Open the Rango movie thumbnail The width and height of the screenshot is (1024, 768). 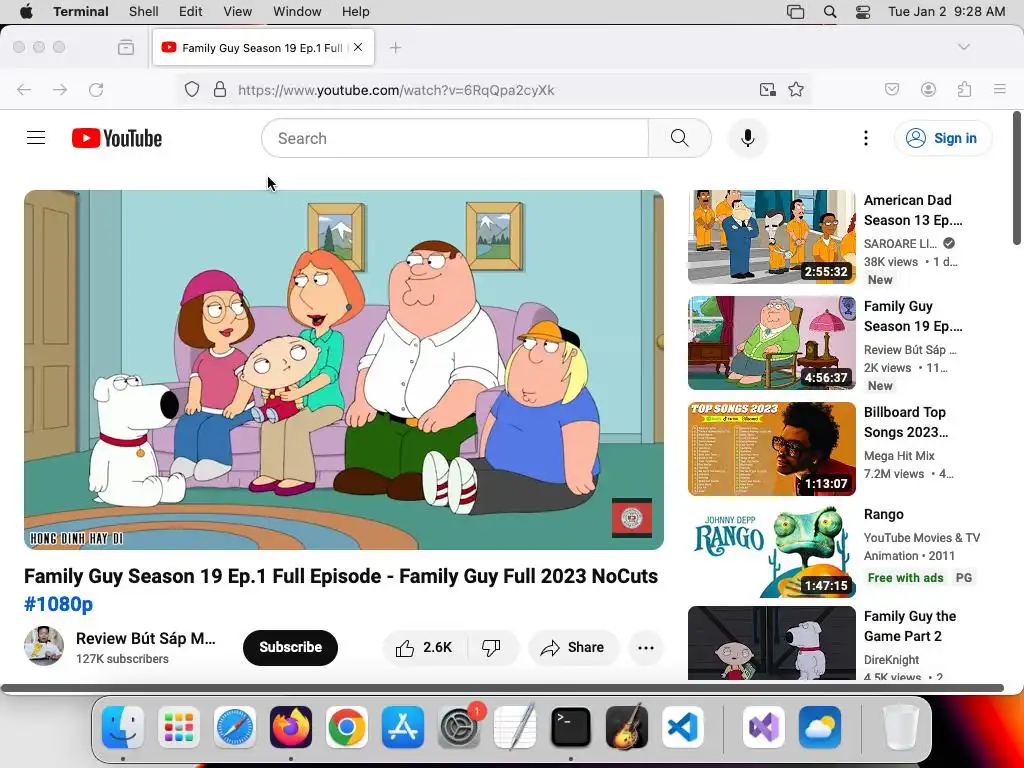[771, 551]
